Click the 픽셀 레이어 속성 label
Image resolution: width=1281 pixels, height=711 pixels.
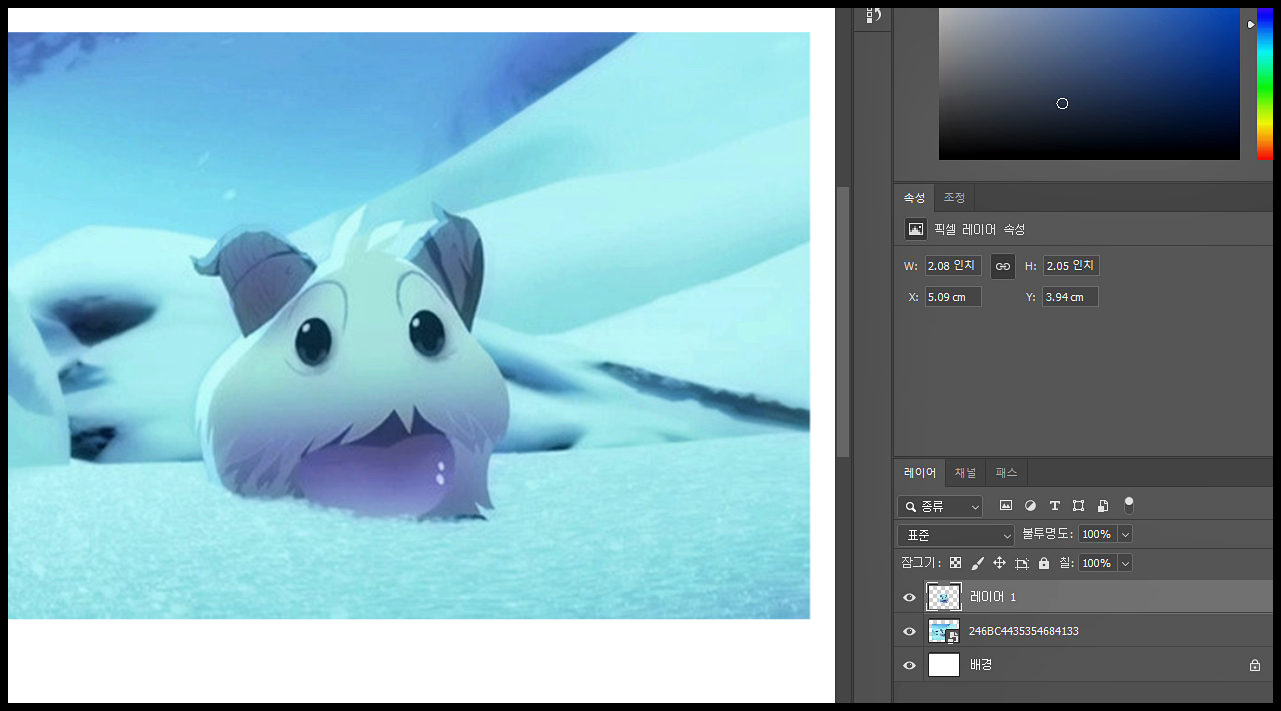pyautogui.click(x=979, y=229)
